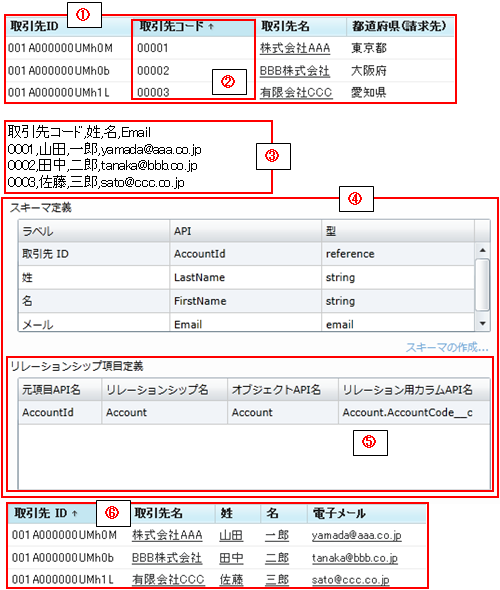Click the schema table scrollbar thumb
Image resolution: width=500 pixels, height=590 pixels.
pyautogui.click(x=483, y=285)
